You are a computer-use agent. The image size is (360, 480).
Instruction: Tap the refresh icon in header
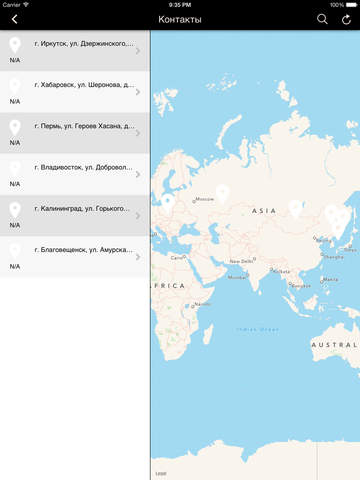click(346, 20)
